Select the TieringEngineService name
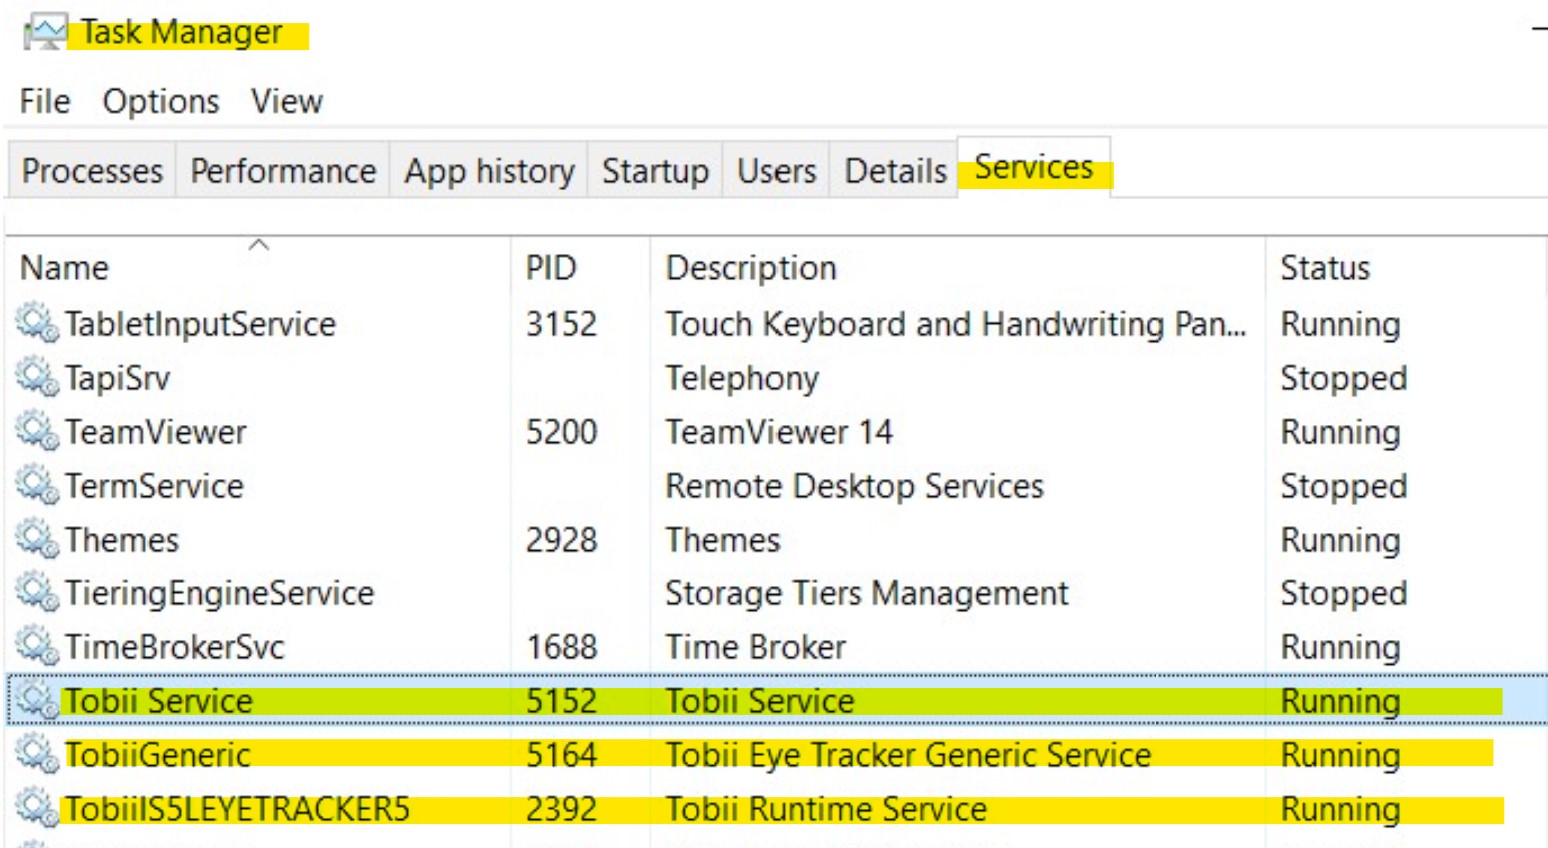Viewport: 1548px width, 848px height. (x=219, y=593)
